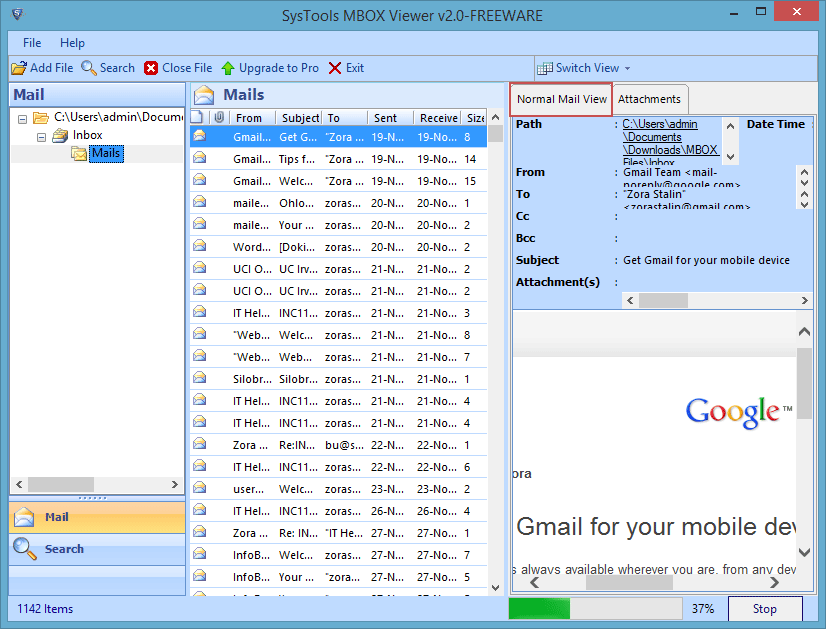
Task: Click the Switch View grid icon
Action: 545,68
